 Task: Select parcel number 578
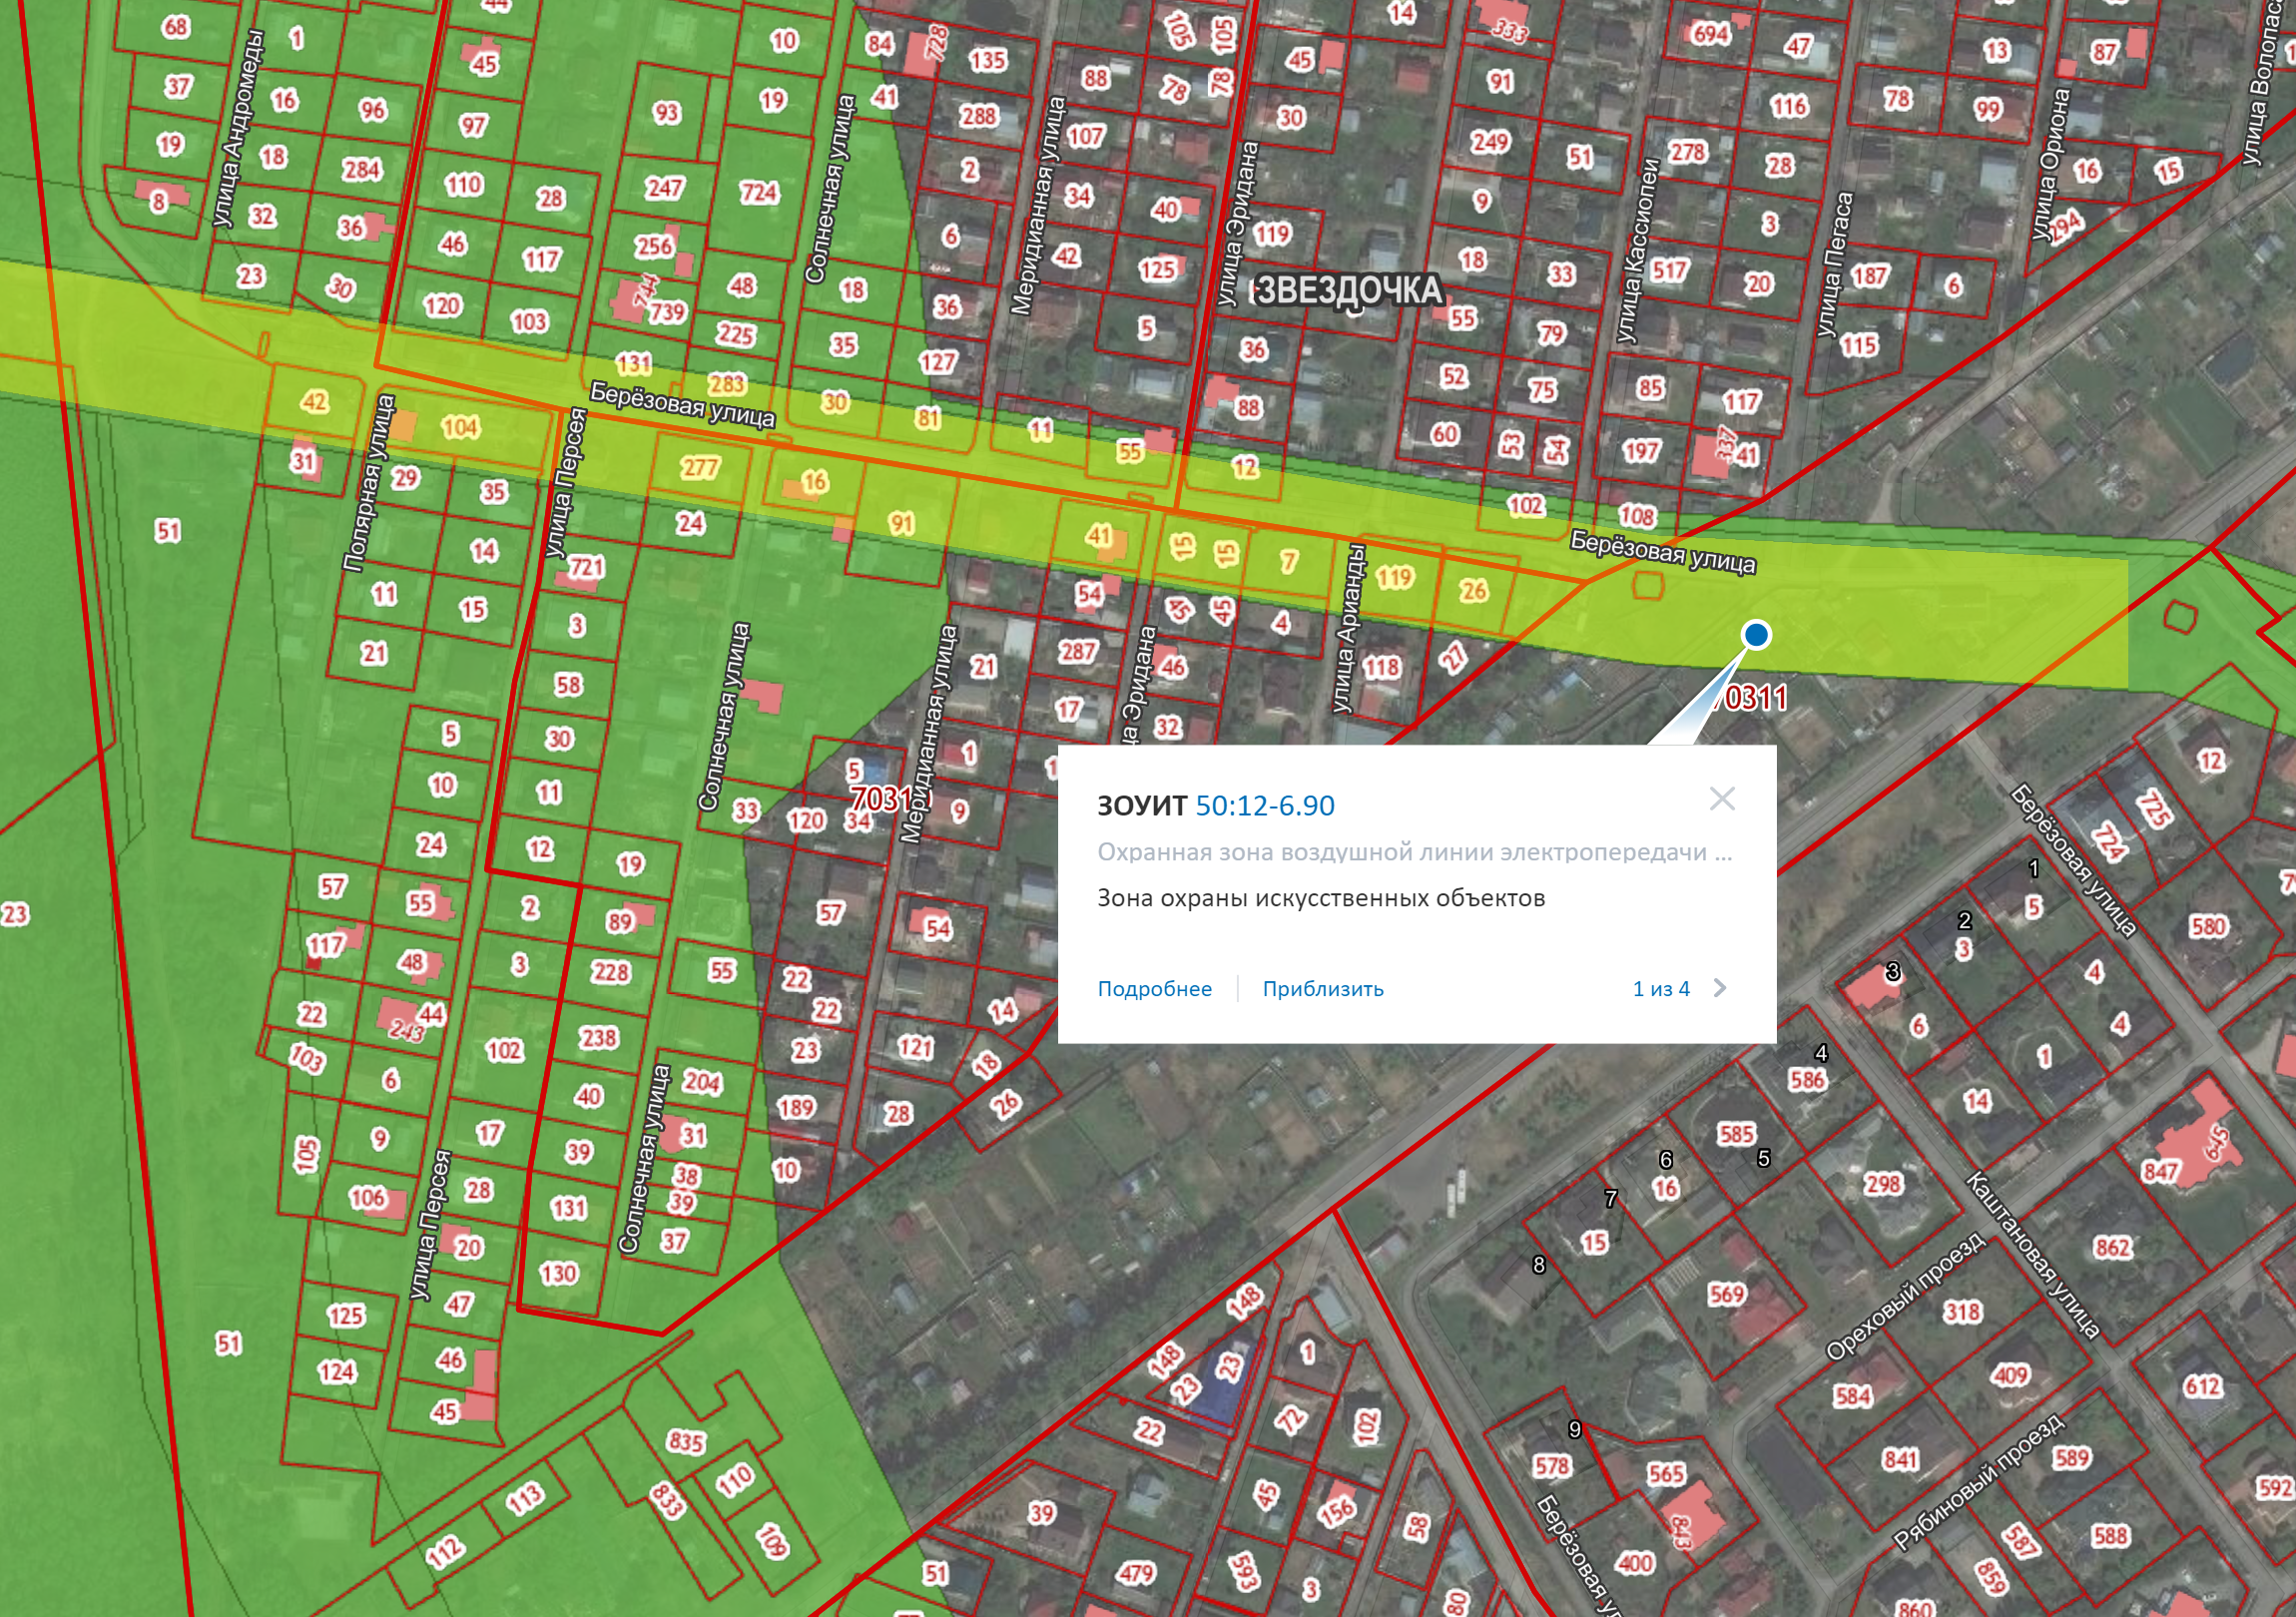(x=1552, y=1467)
